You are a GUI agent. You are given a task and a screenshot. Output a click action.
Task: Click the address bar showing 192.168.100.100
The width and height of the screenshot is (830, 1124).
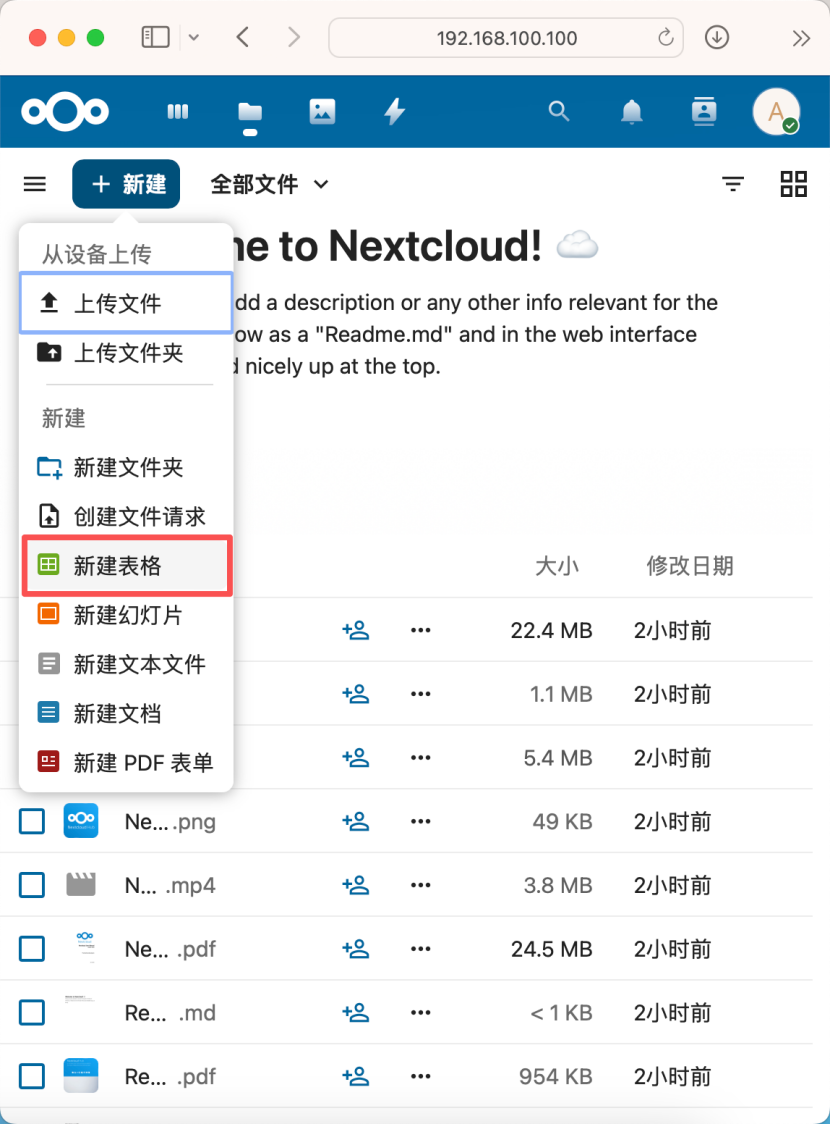click(x=506, y=37)
